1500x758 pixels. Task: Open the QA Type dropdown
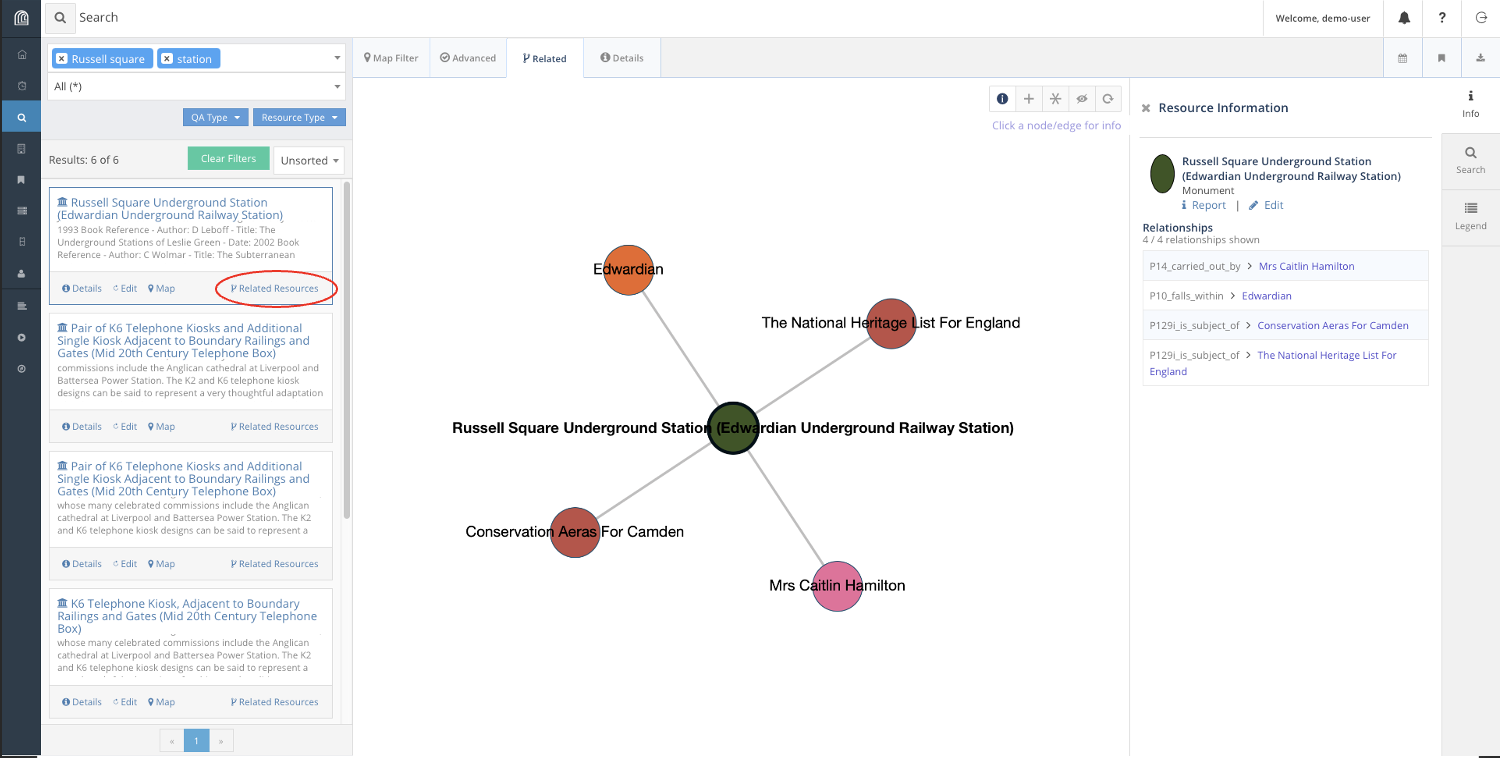coord(215,117)
